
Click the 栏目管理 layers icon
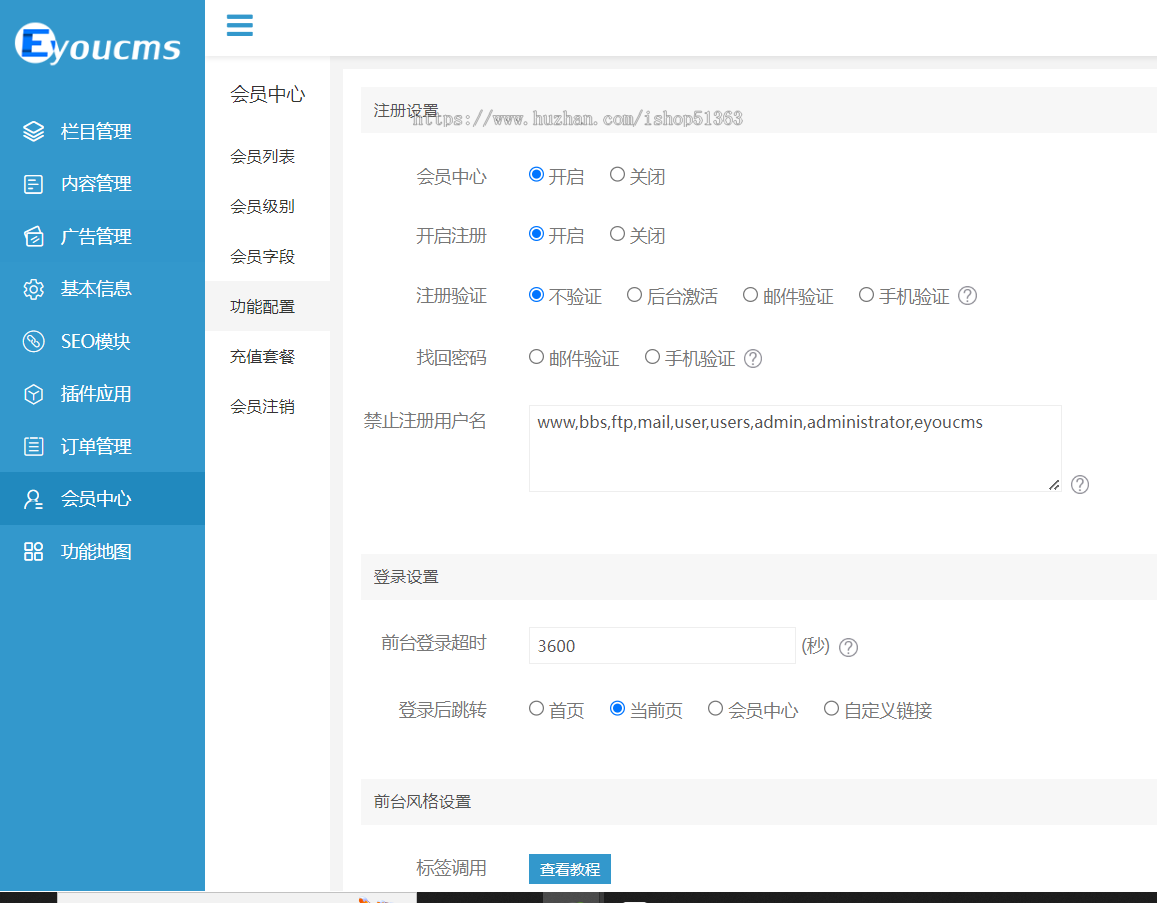tap(33, 131)
